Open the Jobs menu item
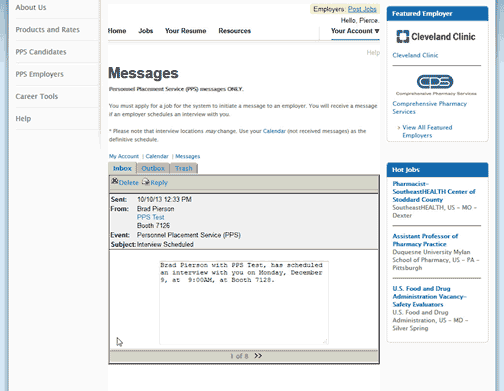Screen dimensions: 504x391 click(x=146, y=31)
